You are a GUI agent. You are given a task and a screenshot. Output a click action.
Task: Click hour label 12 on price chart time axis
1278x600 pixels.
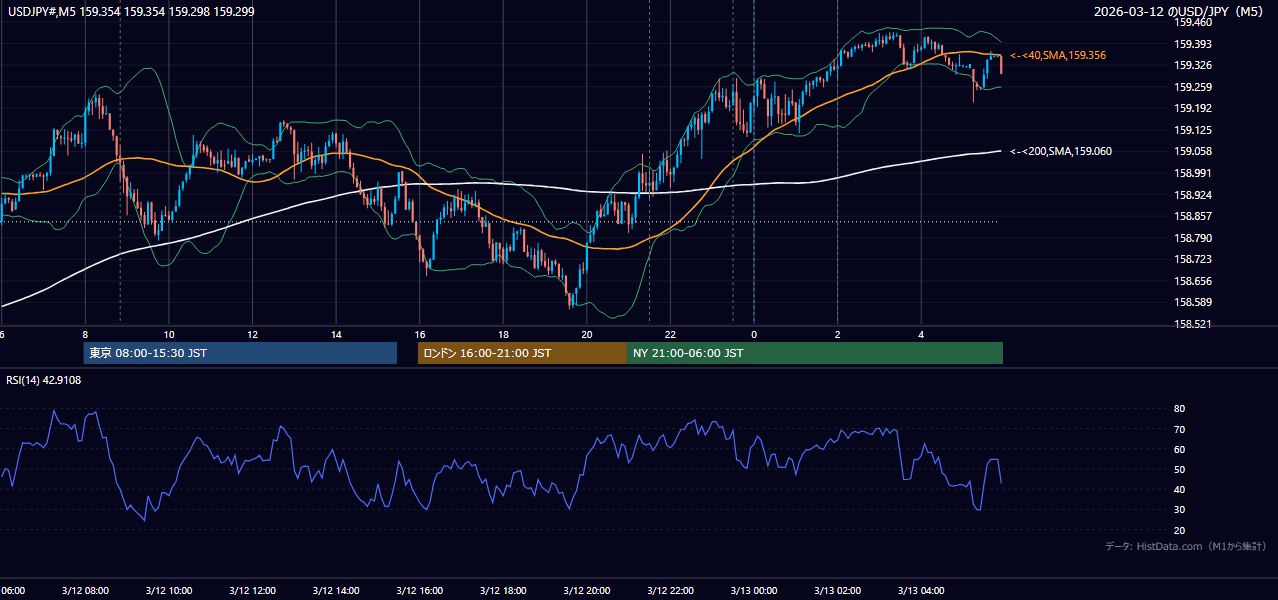(x=252, y=335)
